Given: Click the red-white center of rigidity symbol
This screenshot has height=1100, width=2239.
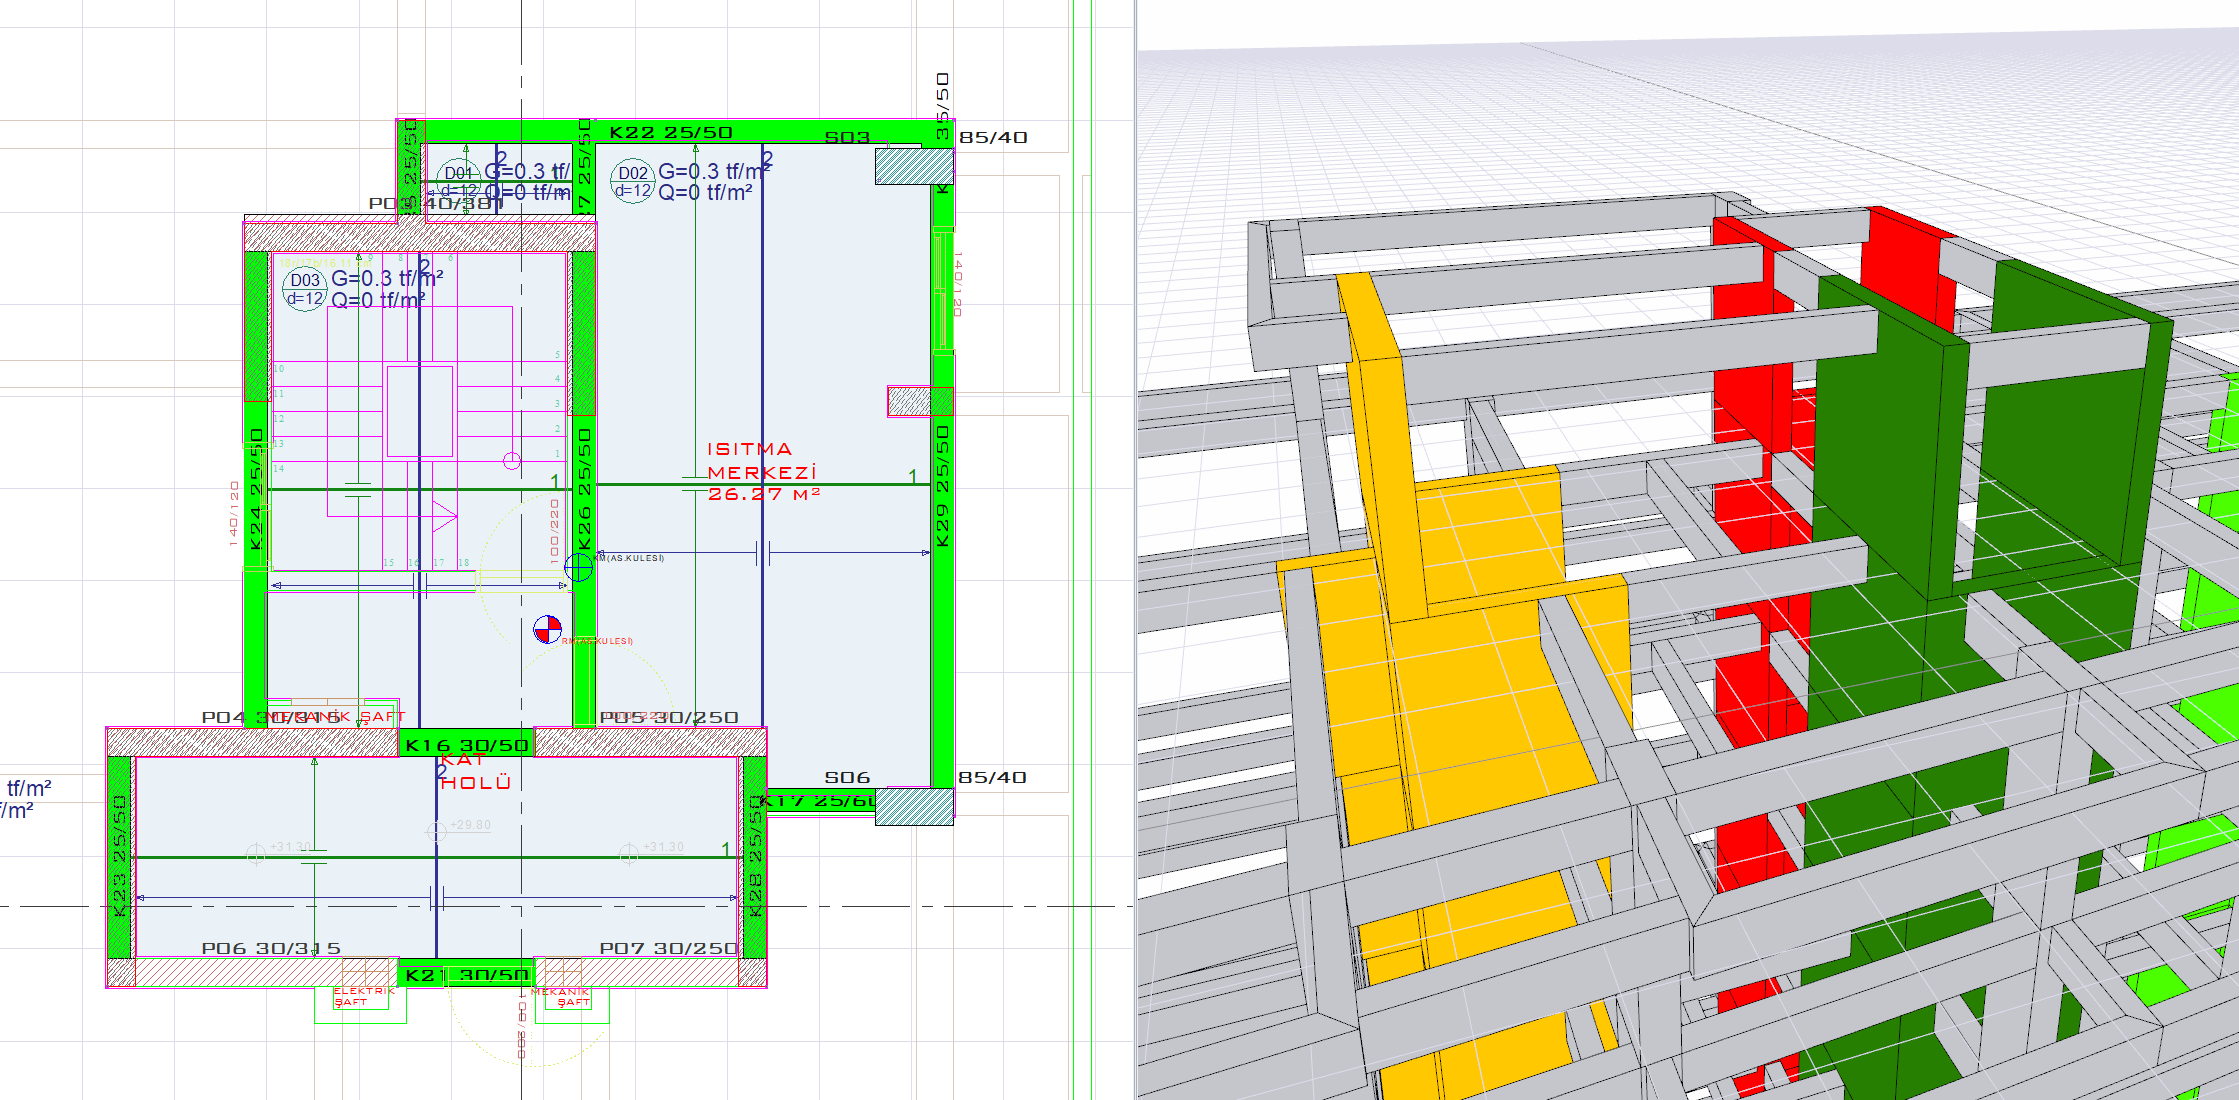Looking at the screenshot, I should 547,629.
